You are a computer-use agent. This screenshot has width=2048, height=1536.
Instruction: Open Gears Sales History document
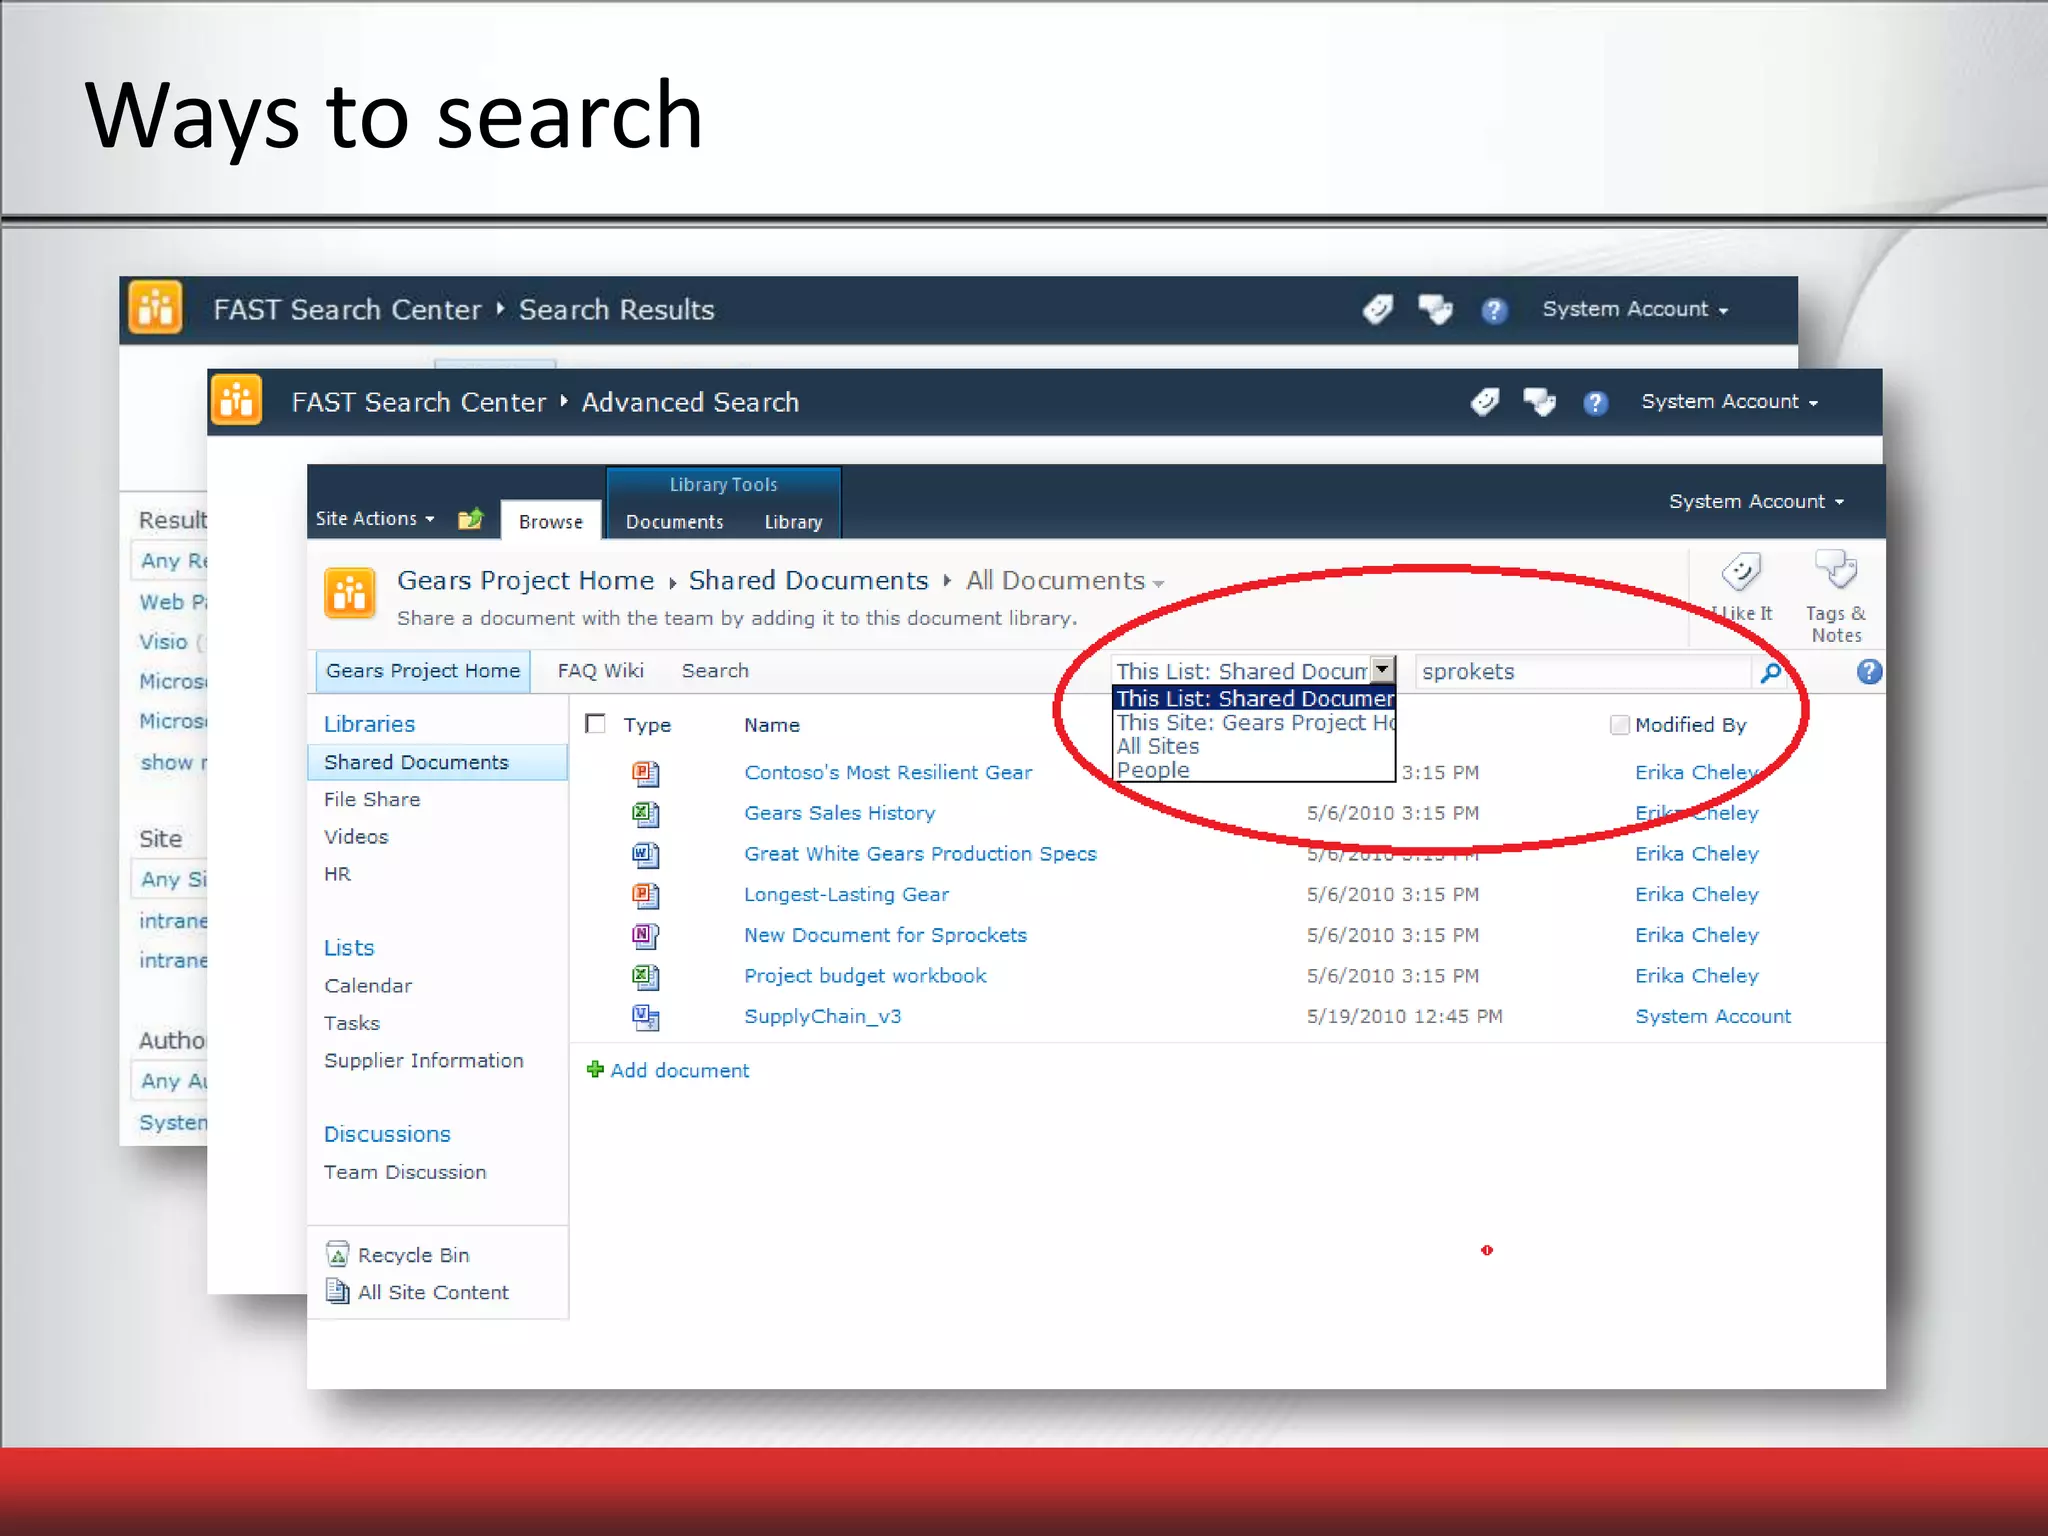click(x=839, y=813)
